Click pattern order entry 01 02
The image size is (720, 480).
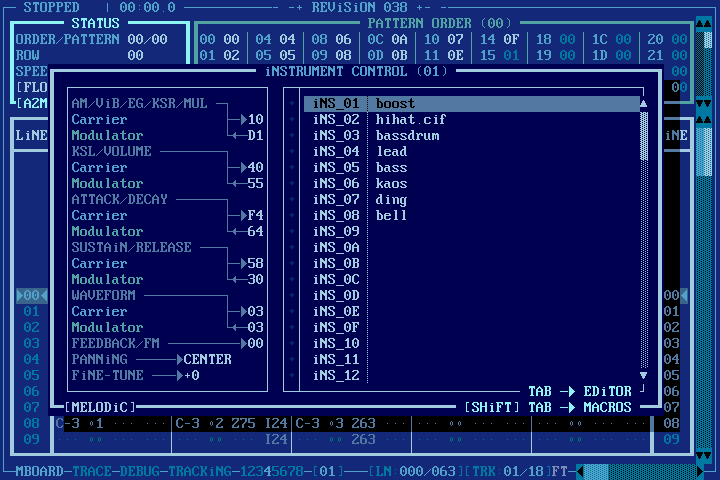(219, 56)
